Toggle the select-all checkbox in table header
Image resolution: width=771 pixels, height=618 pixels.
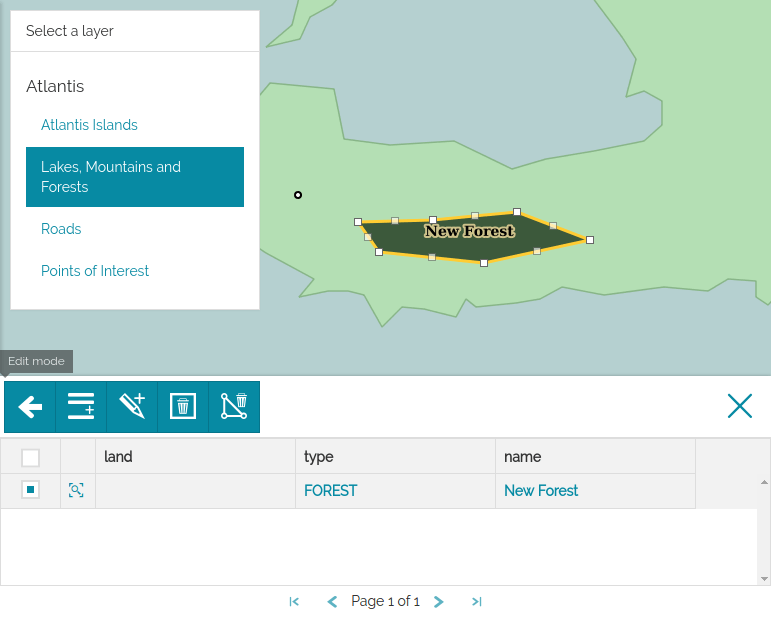[31, 458]
